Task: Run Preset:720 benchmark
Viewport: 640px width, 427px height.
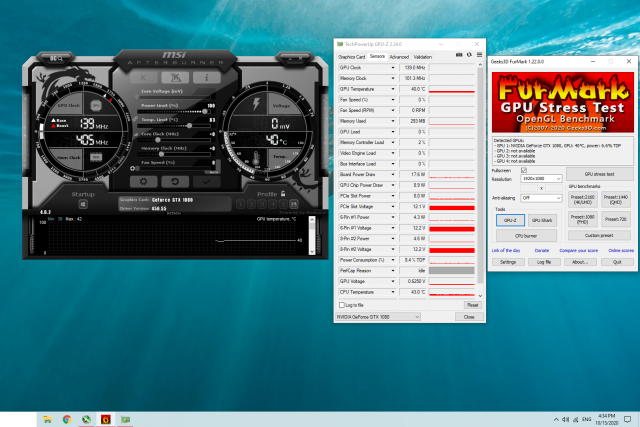Action: 616,219
